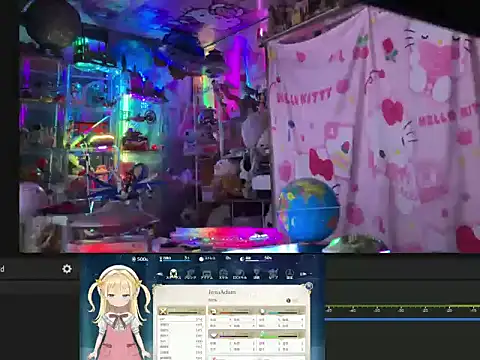Click the character name IrnaAdam
Screen dimensions: 480x360
pyautogui.click(x=222, y=292)
